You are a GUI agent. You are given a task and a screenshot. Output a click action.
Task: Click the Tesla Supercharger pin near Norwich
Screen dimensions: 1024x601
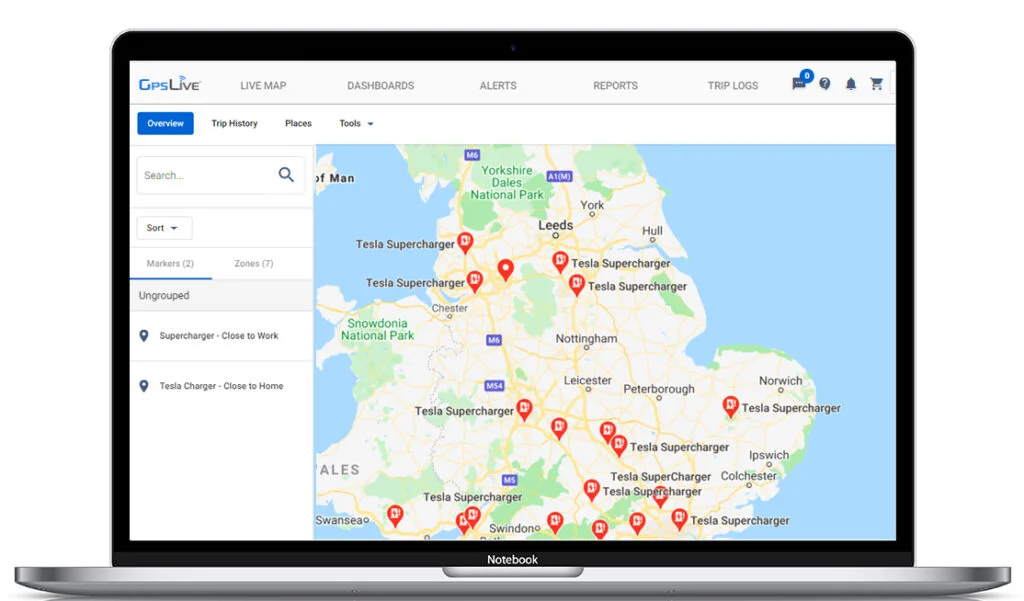click(x=731, y=406)
